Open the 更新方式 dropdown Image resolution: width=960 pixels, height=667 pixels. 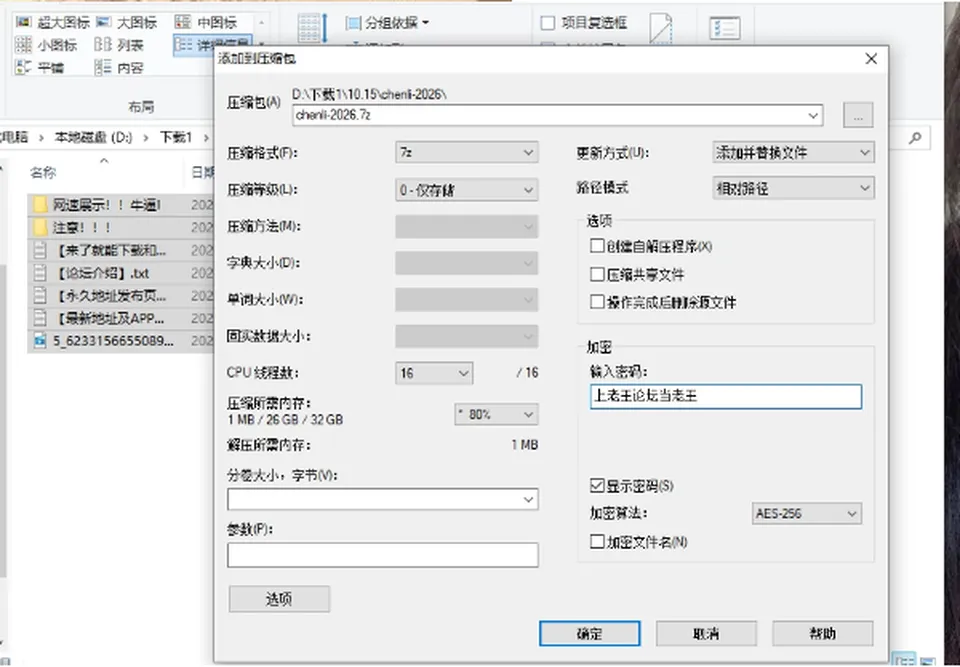(793, 153)
